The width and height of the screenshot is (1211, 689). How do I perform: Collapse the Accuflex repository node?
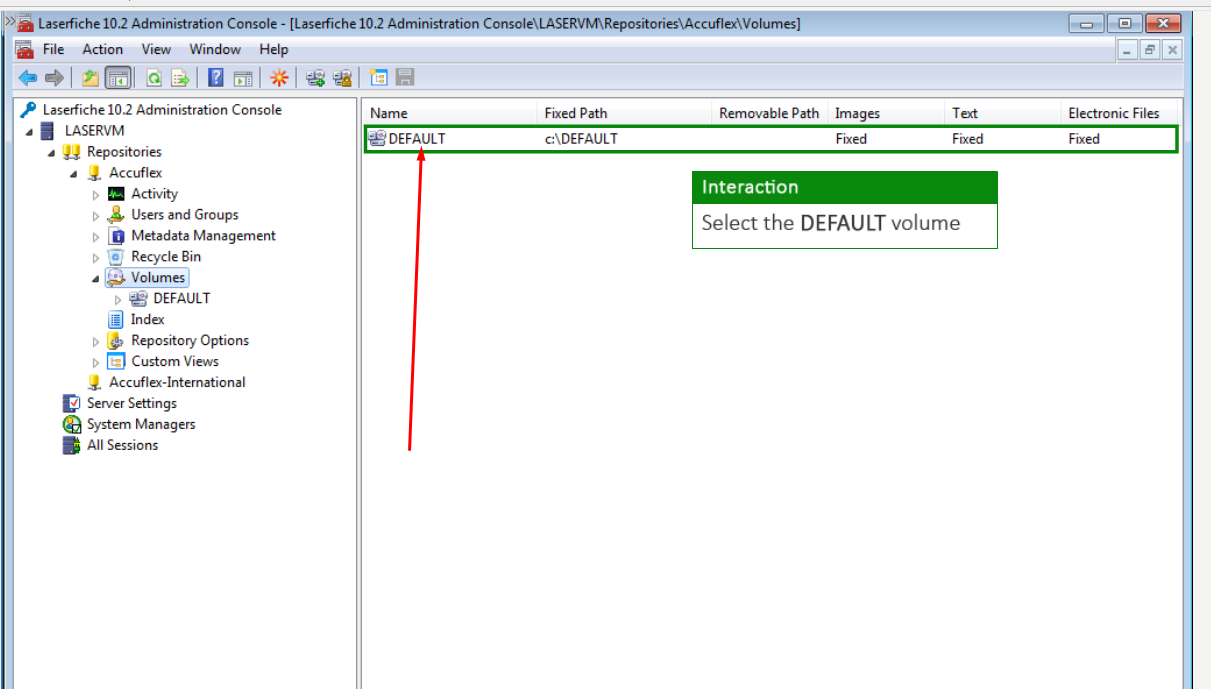click(x=74, y=174)
